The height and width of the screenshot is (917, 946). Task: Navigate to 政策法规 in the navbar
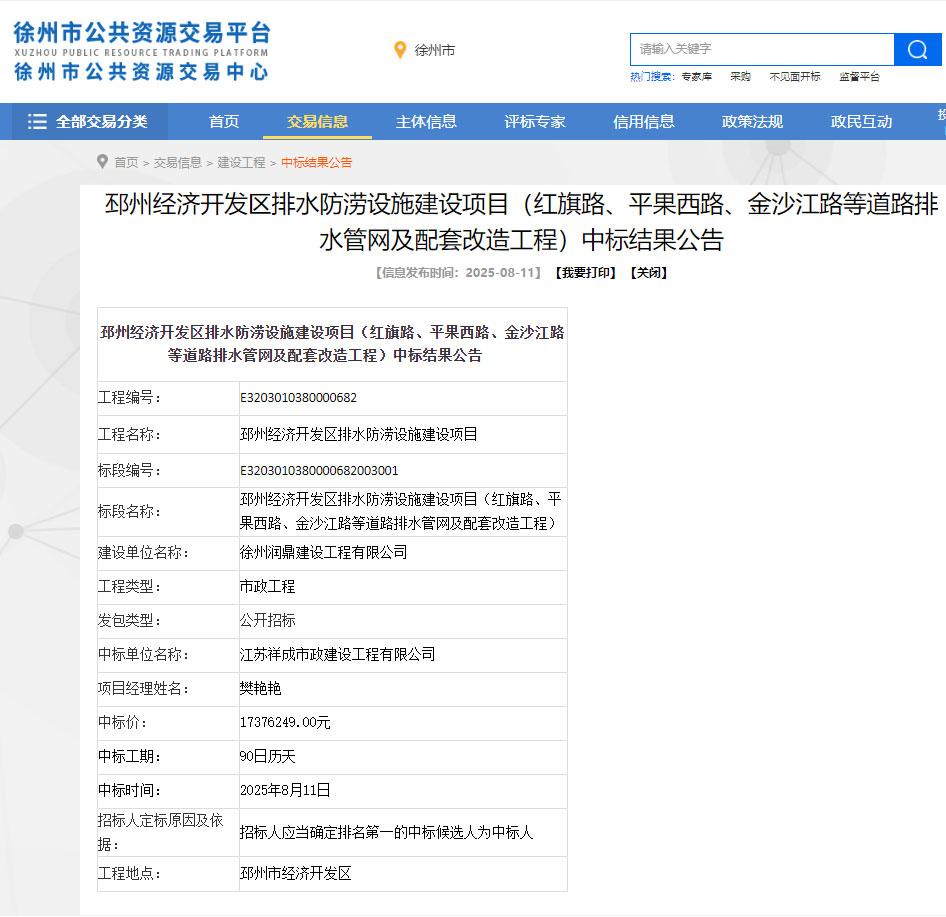[752, 122]
